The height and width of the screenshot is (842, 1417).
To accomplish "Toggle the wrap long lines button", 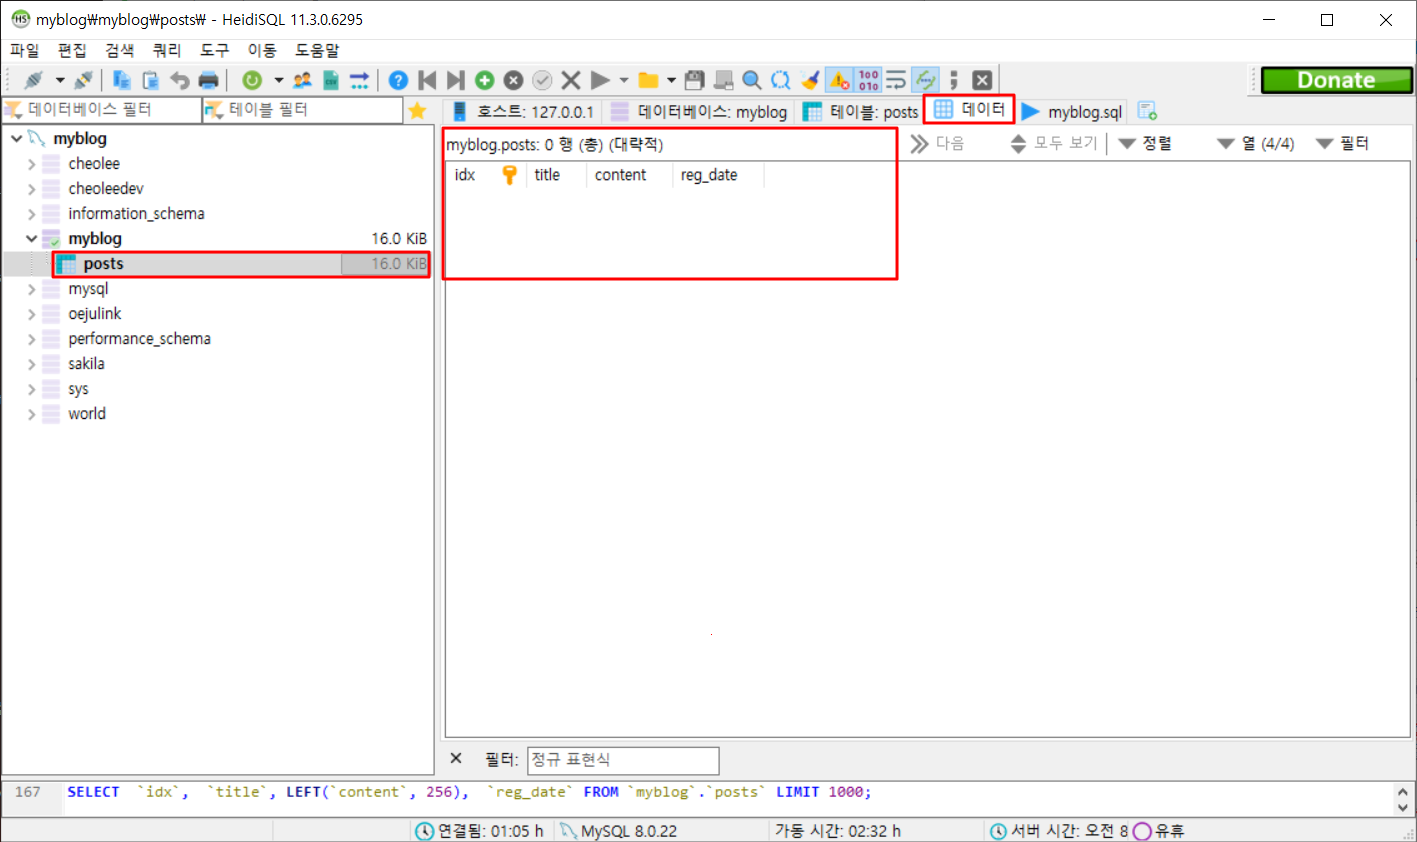I will click(x=896, y=80).
